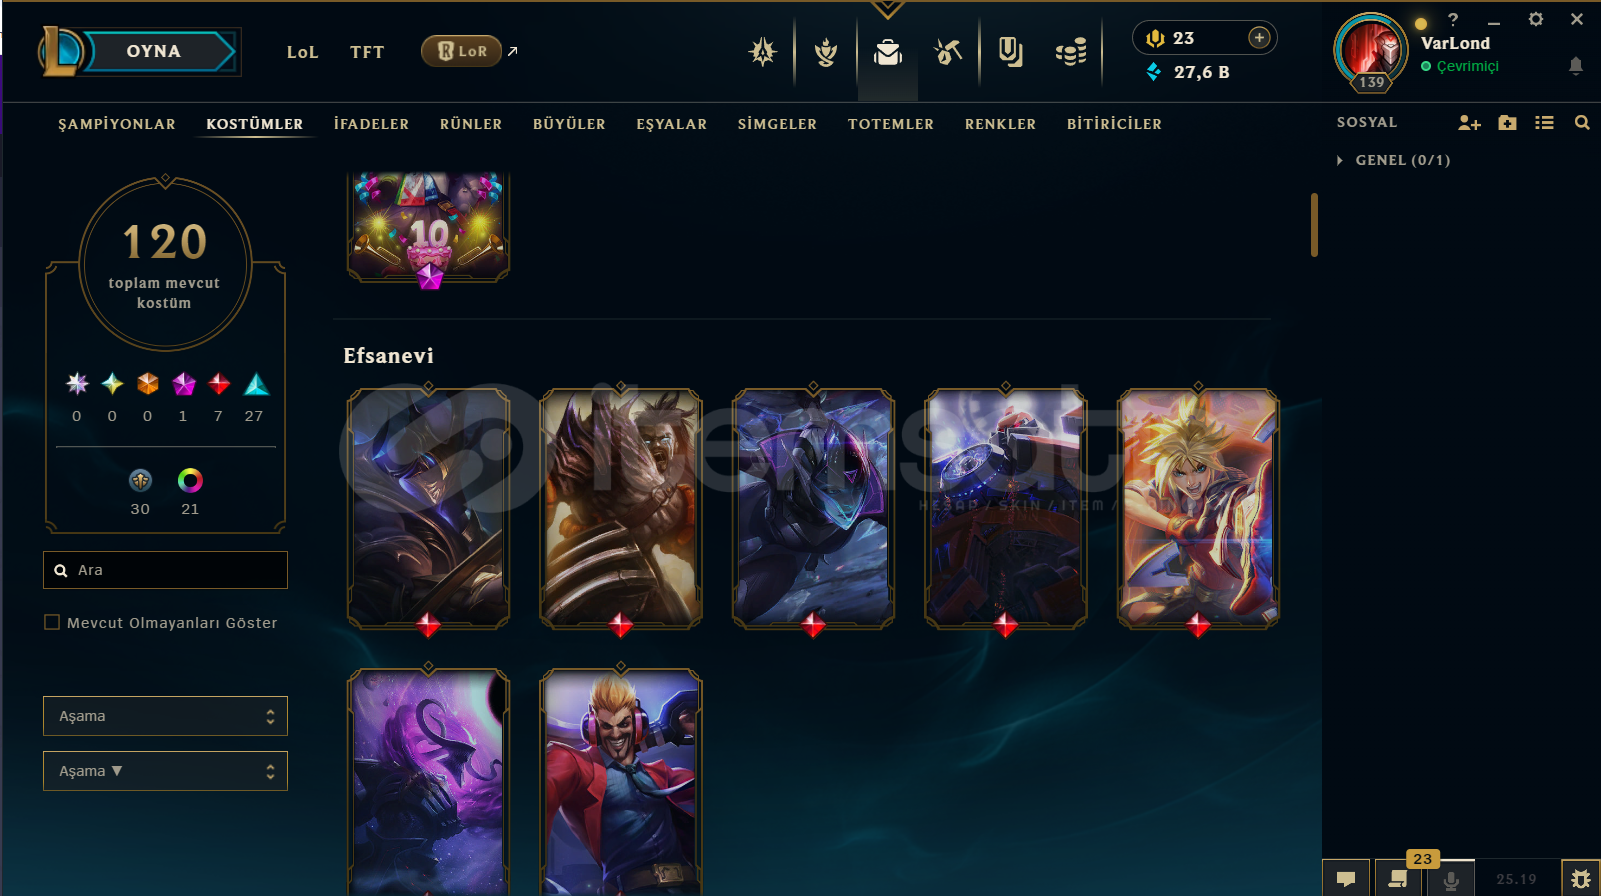Screen dimensions: 1601x896
Task: Open the missions icon with 23 badge
Action: tap(1398, 879)
